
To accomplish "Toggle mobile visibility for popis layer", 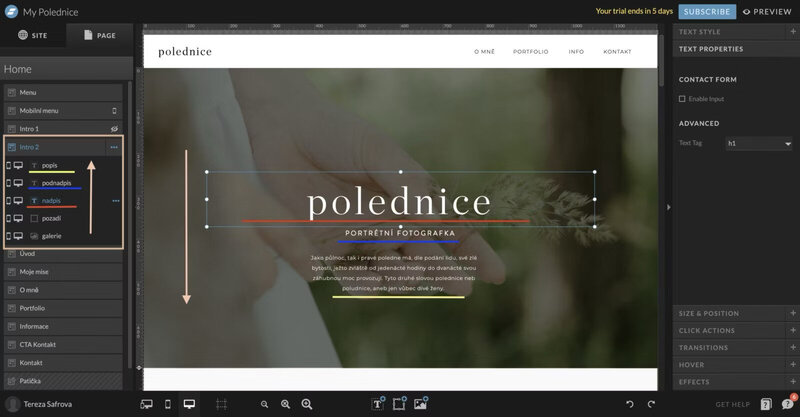I will 9,165.
